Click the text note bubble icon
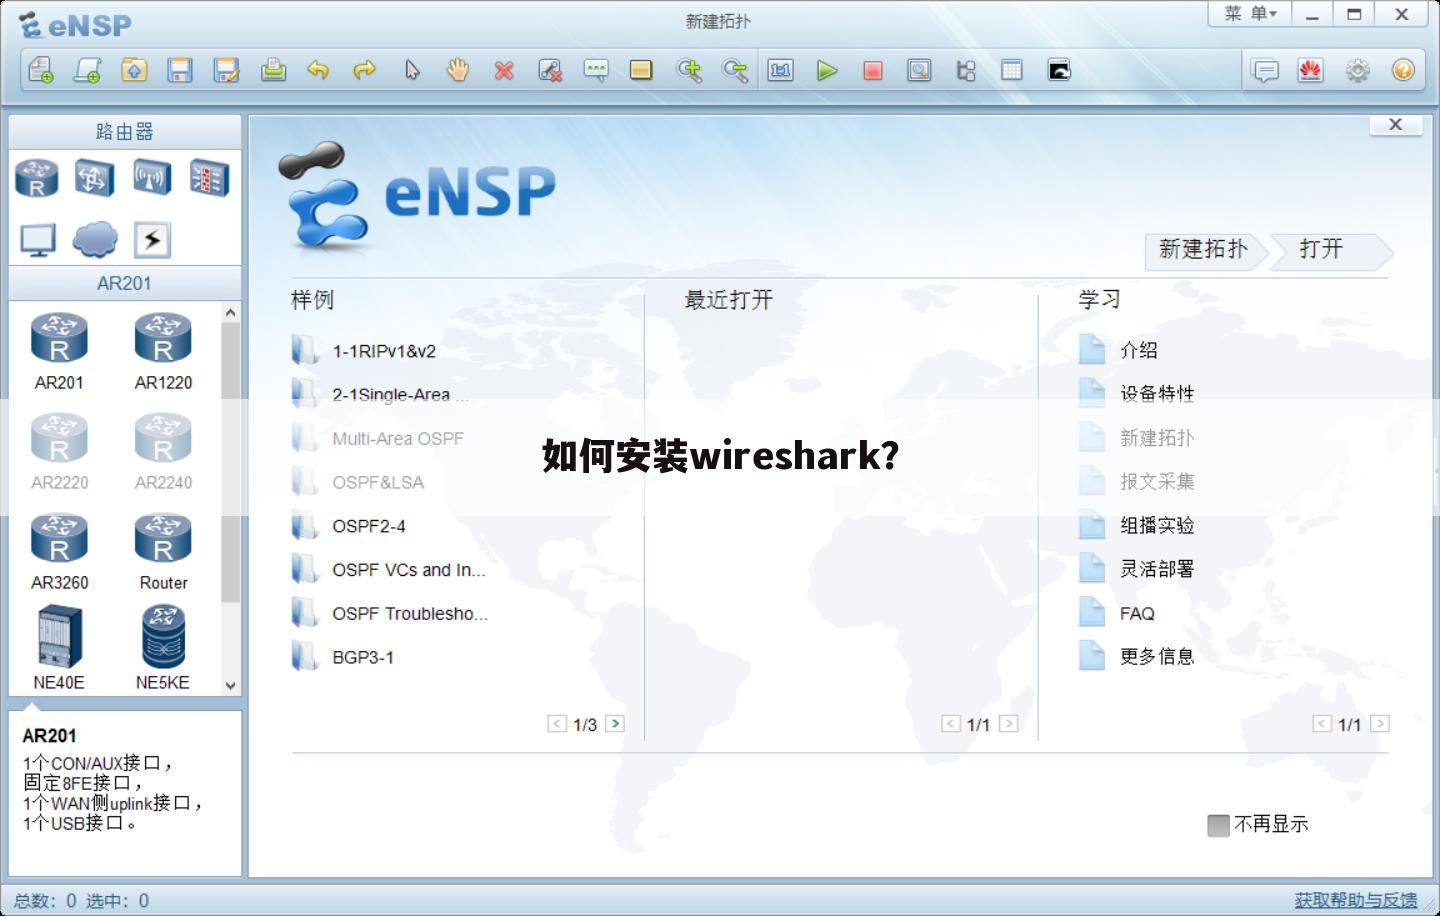Screen dimensions: 1440x916 point(596,70)
